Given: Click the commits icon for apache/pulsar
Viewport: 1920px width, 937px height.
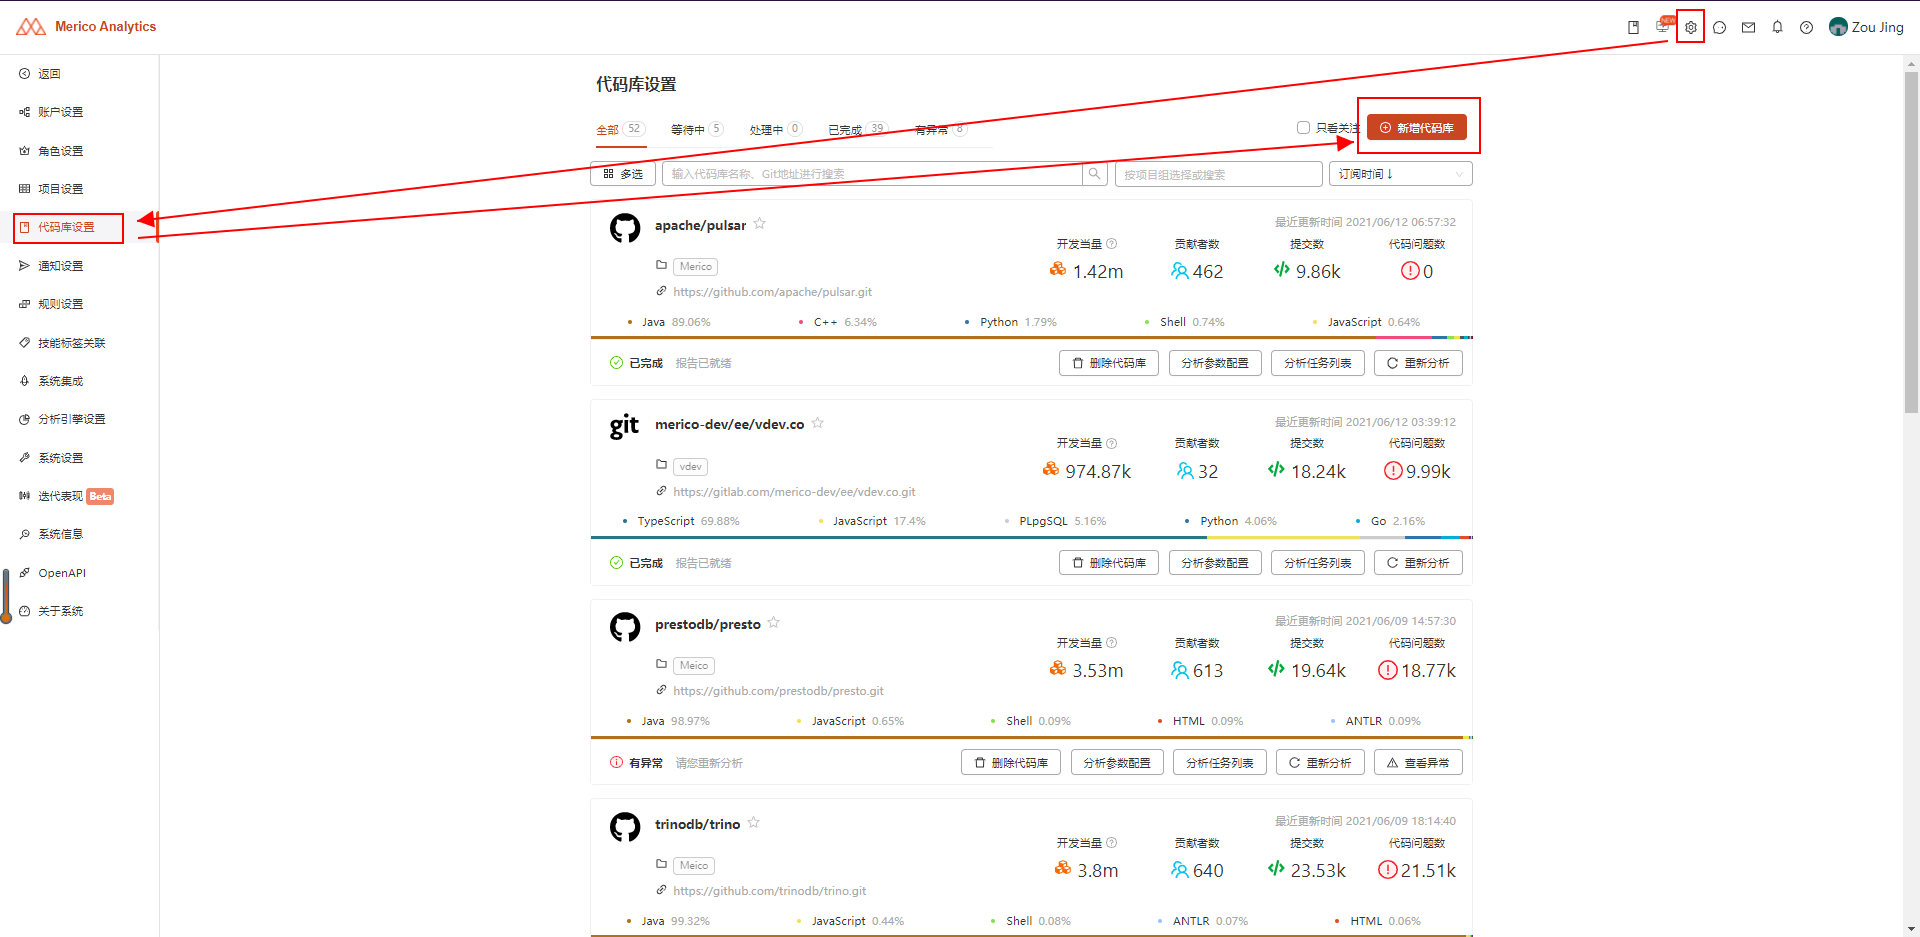Looking at the screenshot, I should click(x=1282, y=270).
